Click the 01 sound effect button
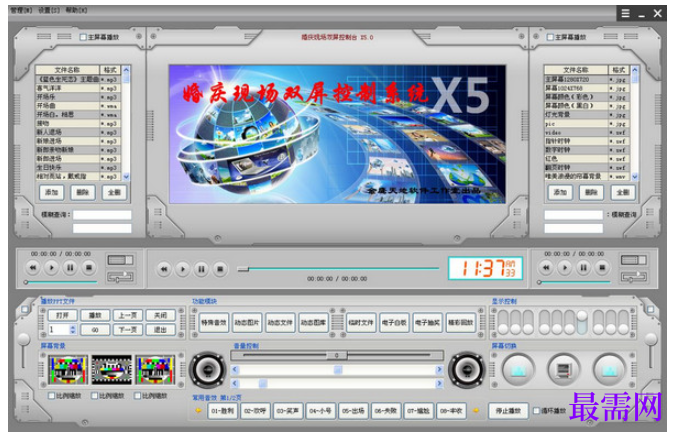Image resolution: width=681 pixels, height=438 pixels. 223,411
